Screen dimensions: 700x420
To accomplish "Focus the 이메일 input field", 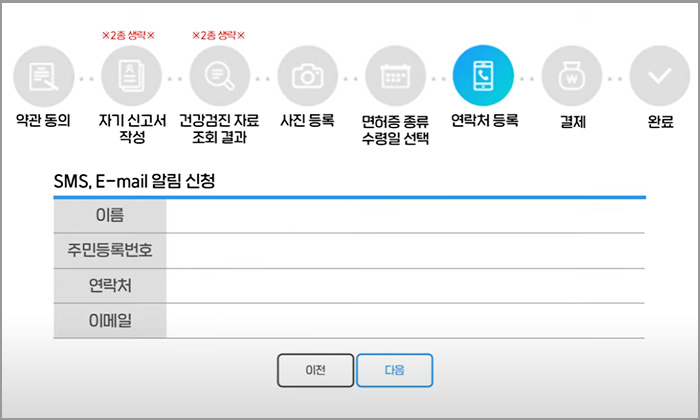I will [405, 320].
